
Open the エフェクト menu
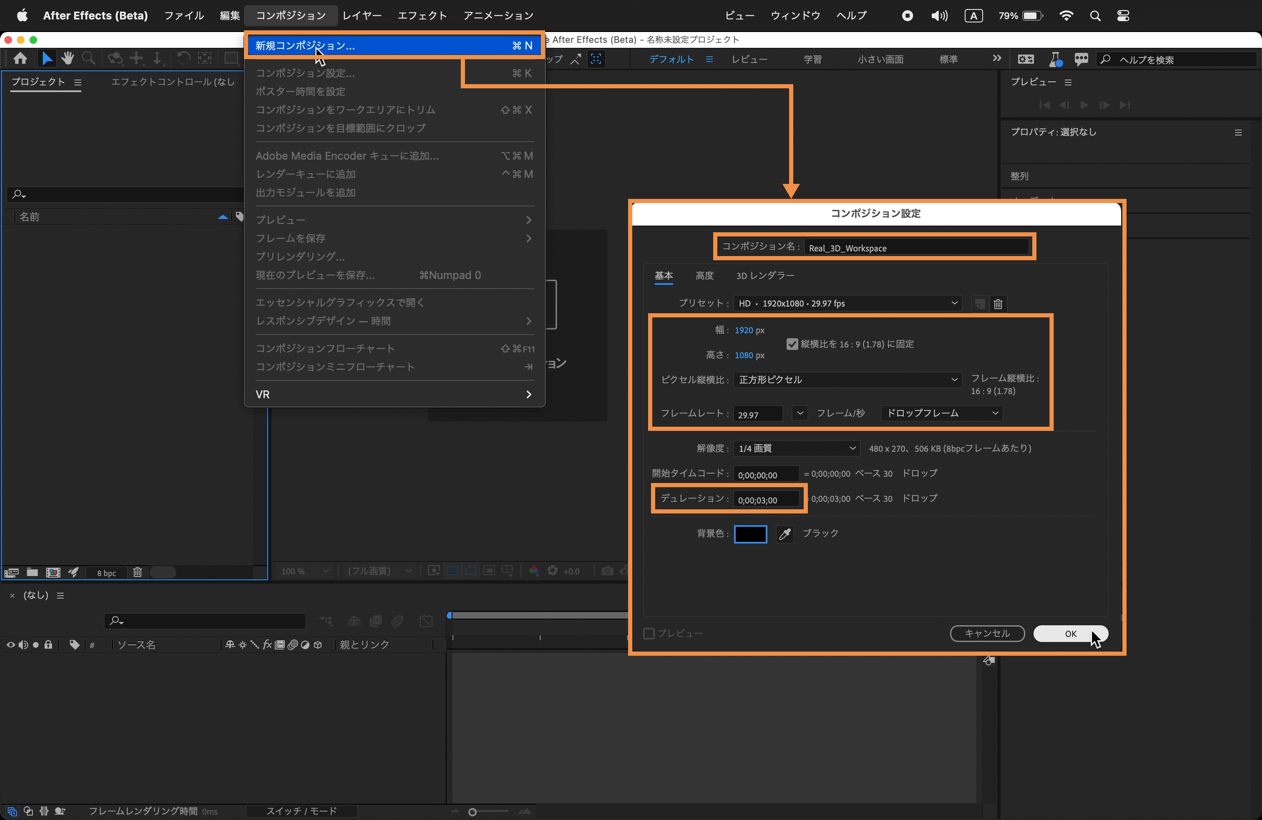click(422, 16)
